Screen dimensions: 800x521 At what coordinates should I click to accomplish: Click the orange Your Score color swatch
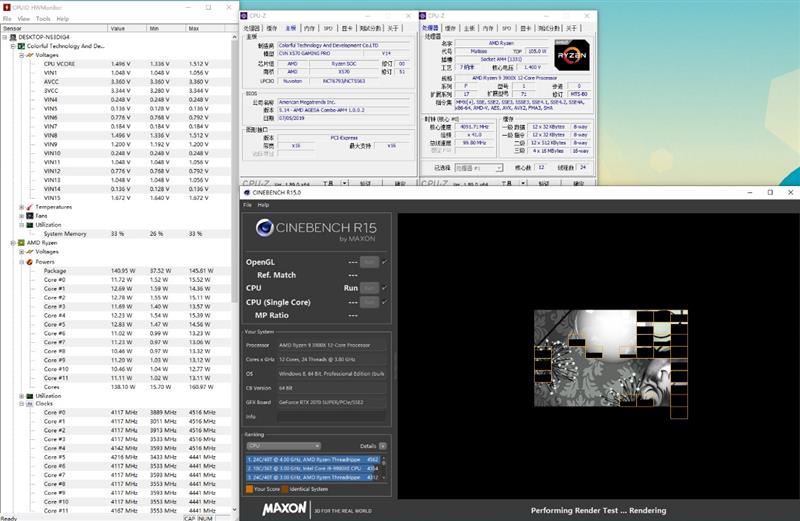249,489
